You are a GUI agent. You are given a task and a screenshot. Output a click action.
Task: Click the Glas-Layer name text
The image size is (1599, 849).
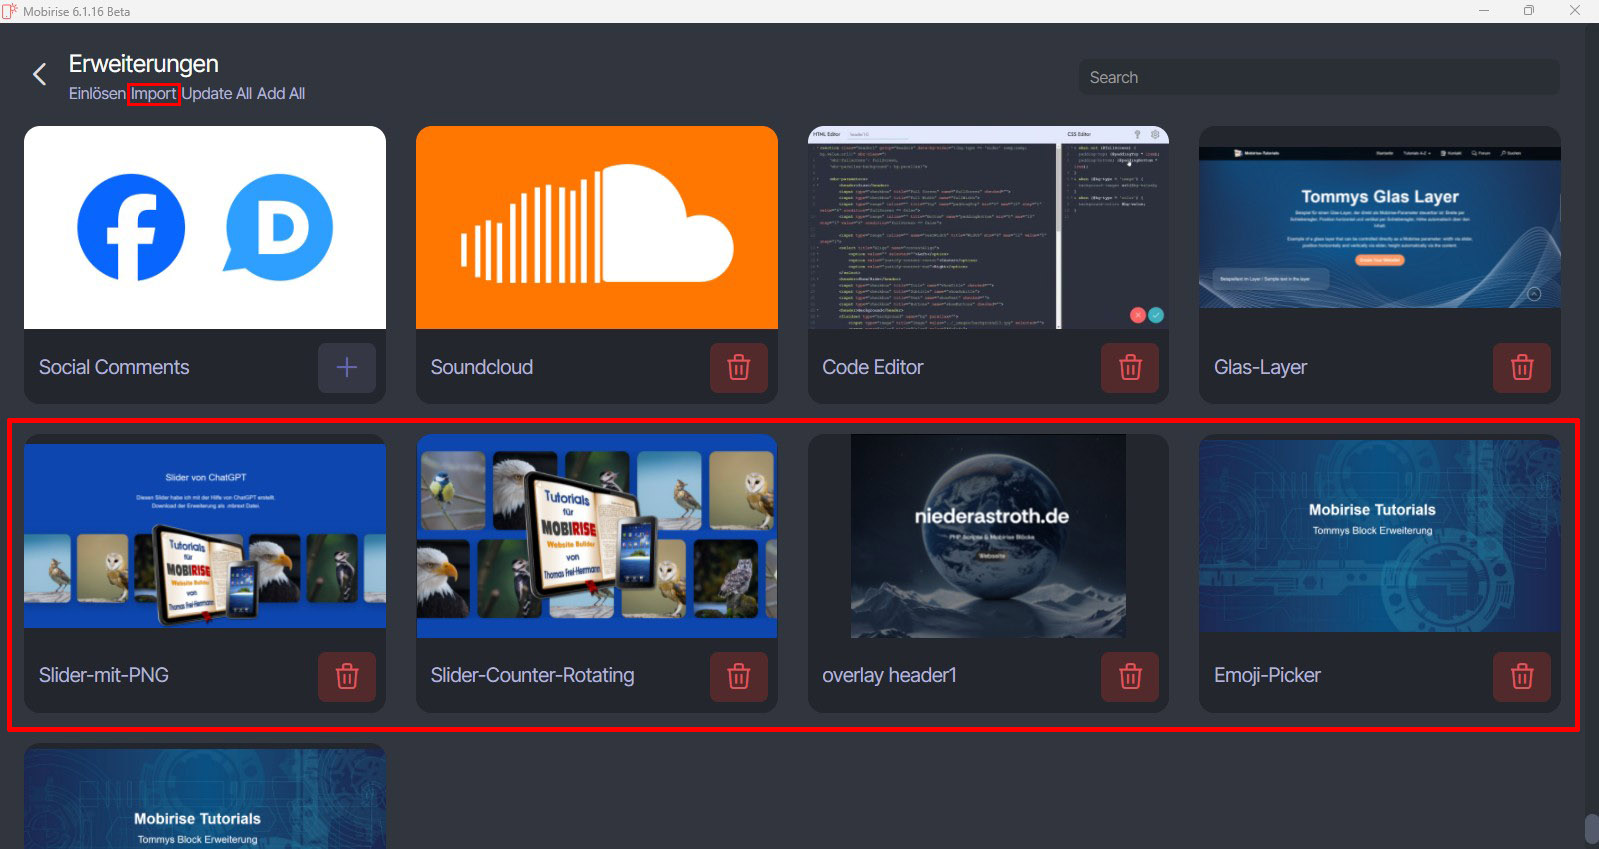coord(1261,367)
